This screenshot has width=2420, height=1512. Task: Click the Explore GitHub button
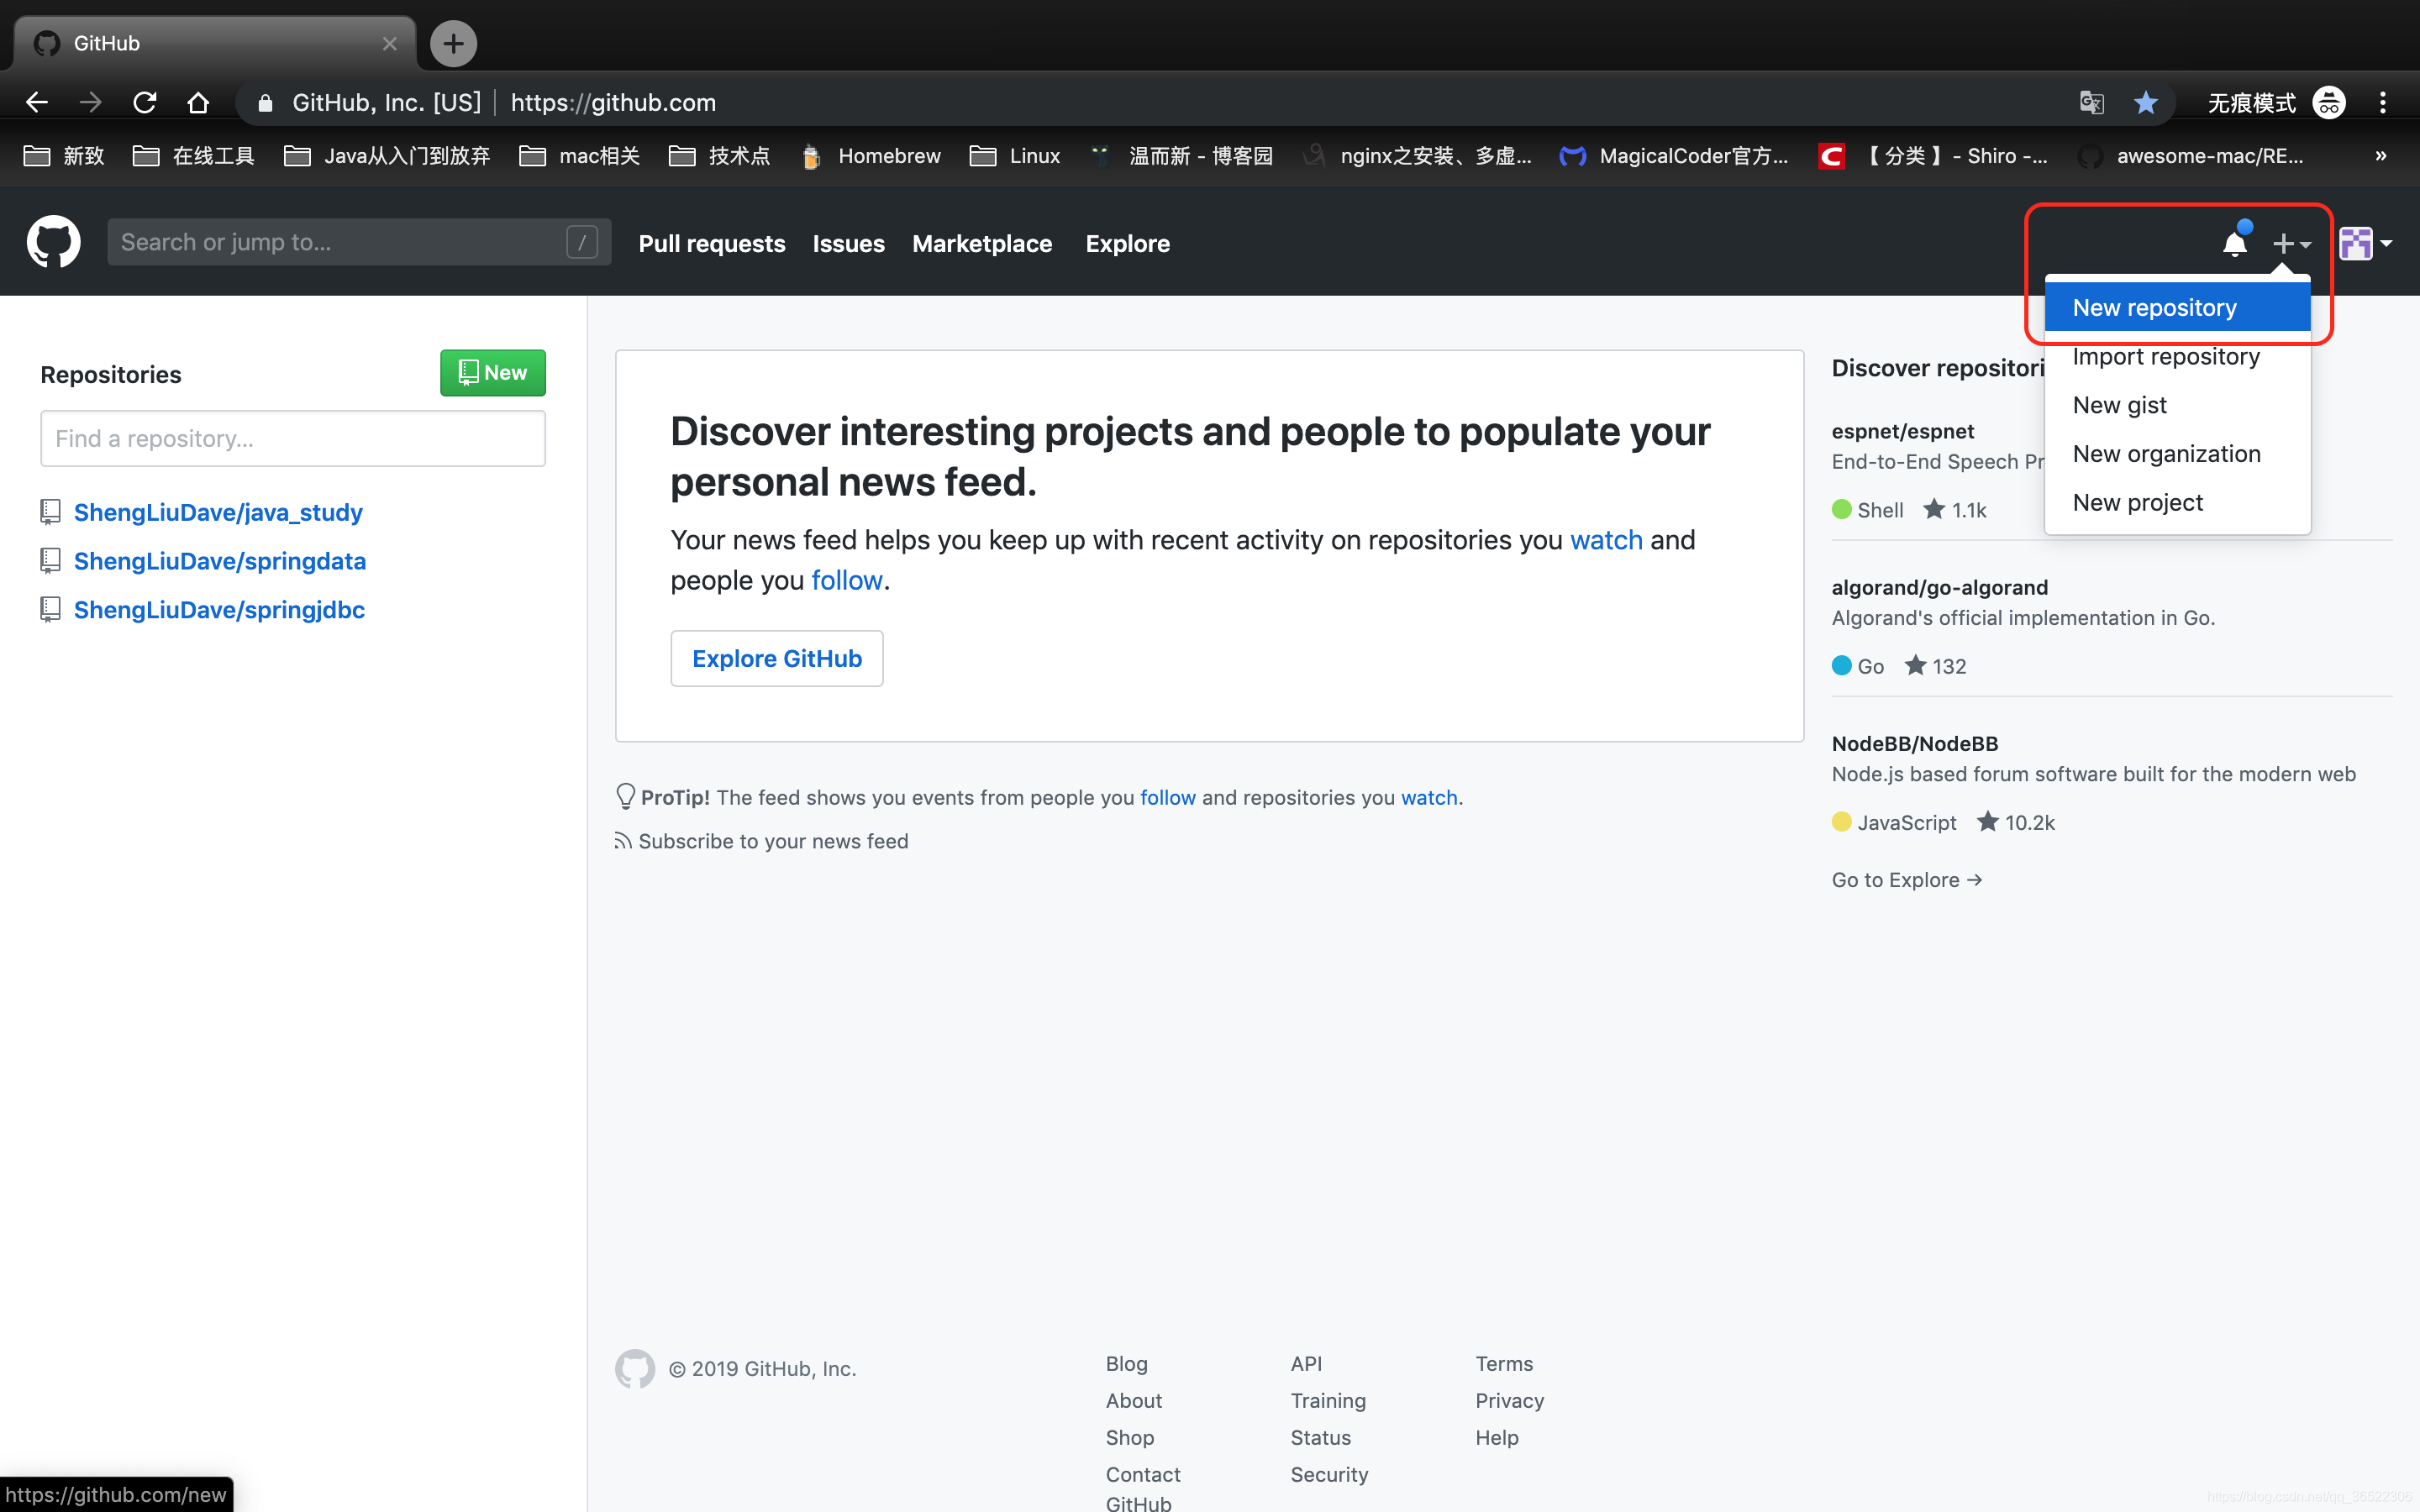(777, 659)
